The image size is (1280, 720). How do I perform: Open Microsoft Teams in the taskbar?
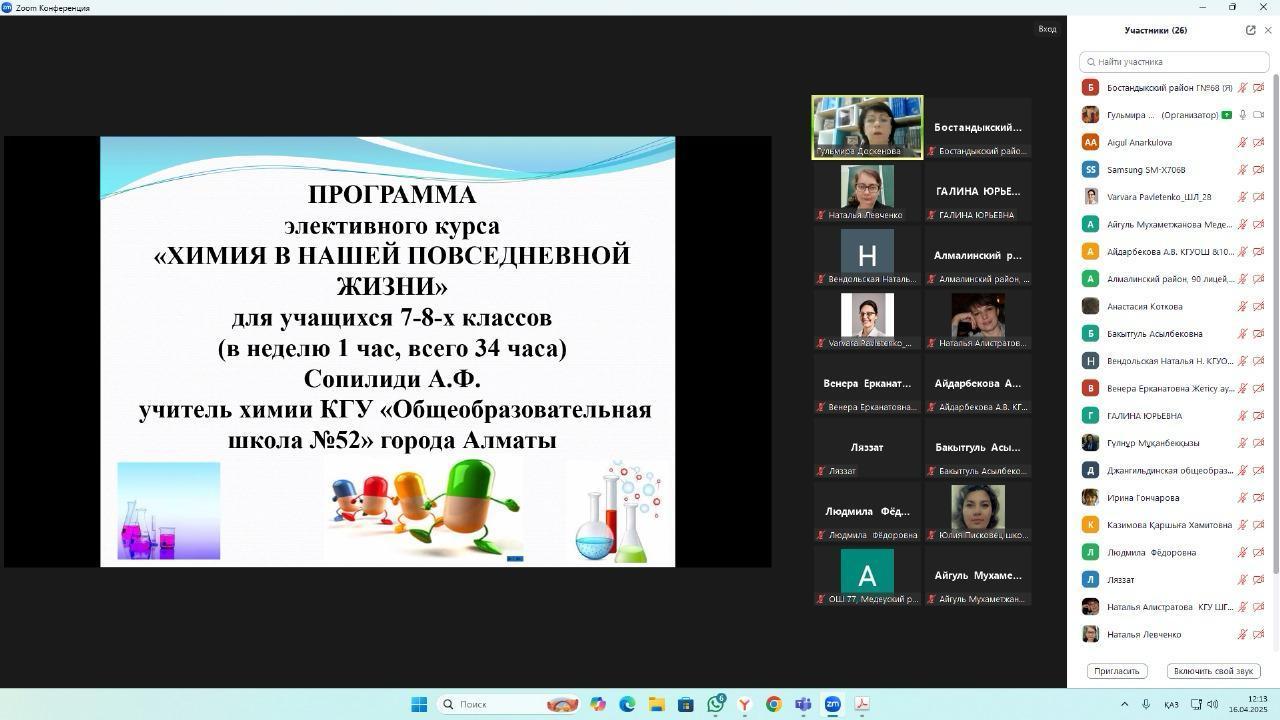click(803, 704)
